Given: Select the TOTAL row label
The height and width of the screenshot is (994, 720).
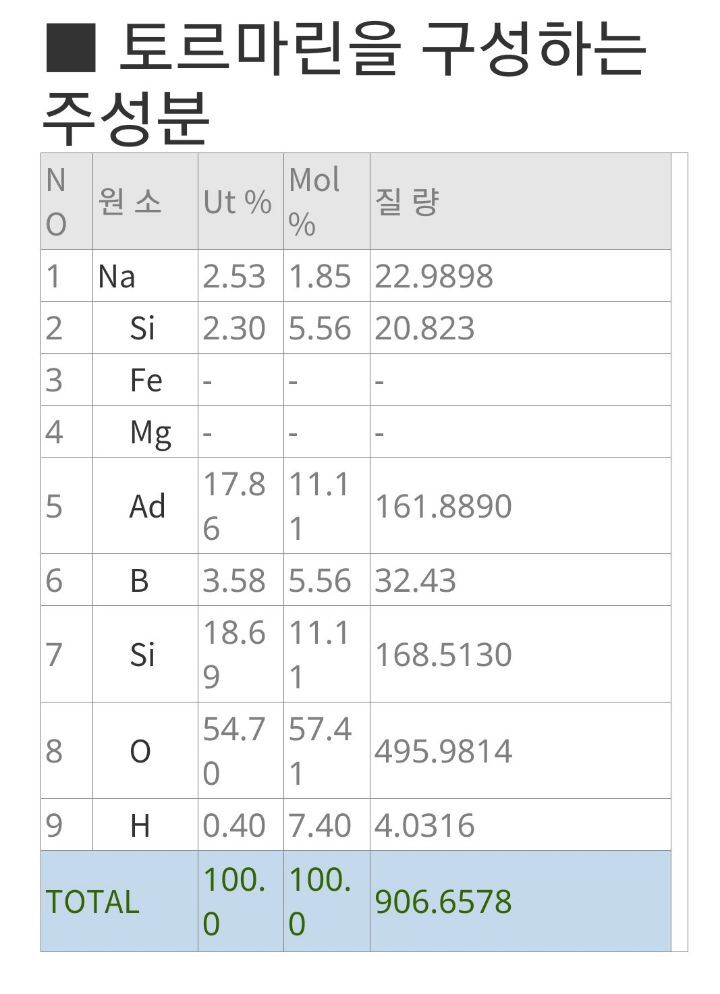Looking at the screenshot, I should pos(92,901).
